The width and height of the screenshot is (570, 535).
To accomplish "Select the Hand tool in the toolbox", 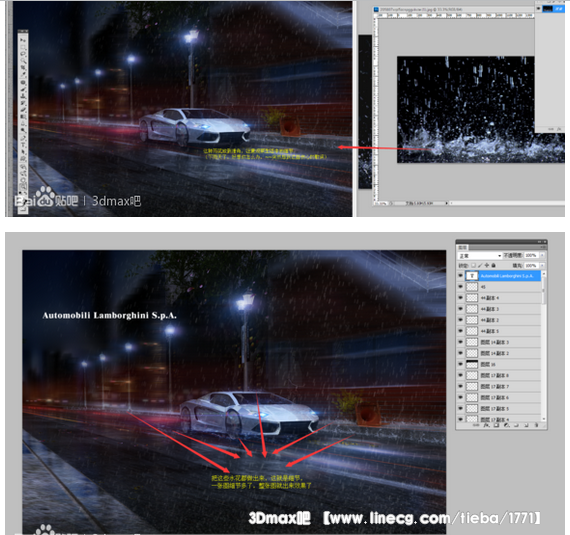I will coord(23,180).
